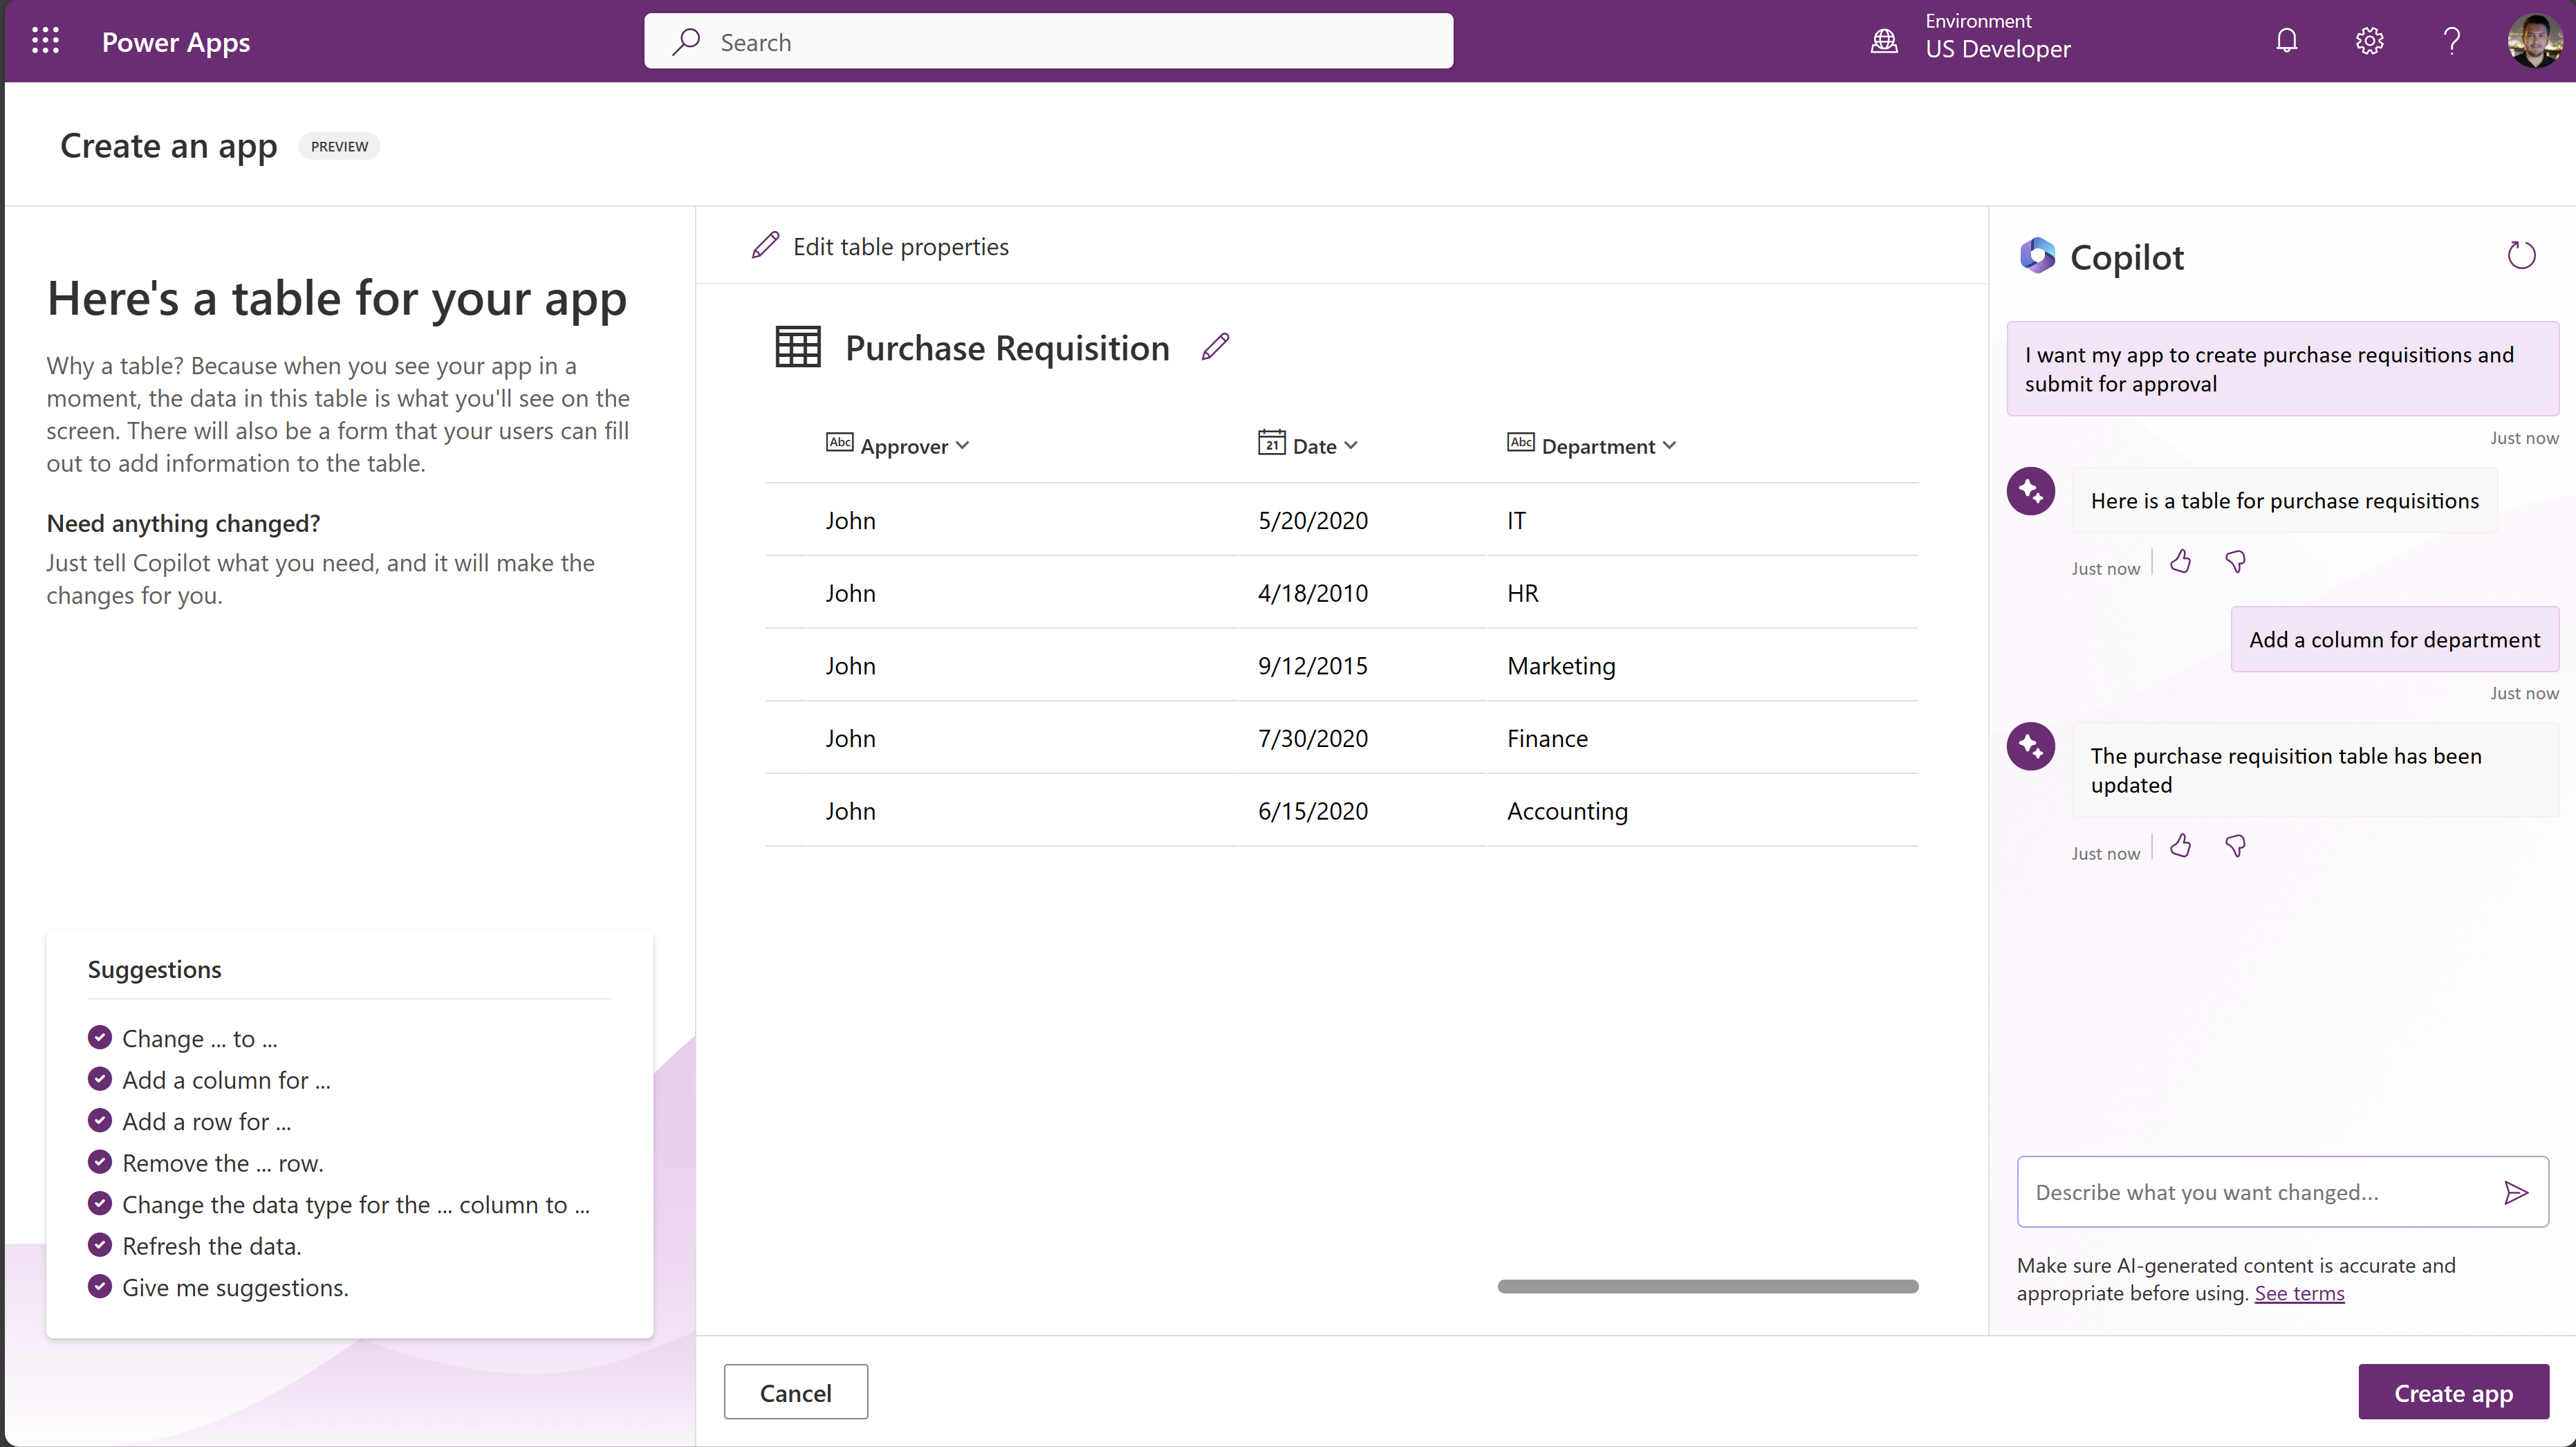Give thumbs down to the updated table reply

click(x=2236, y=846)
